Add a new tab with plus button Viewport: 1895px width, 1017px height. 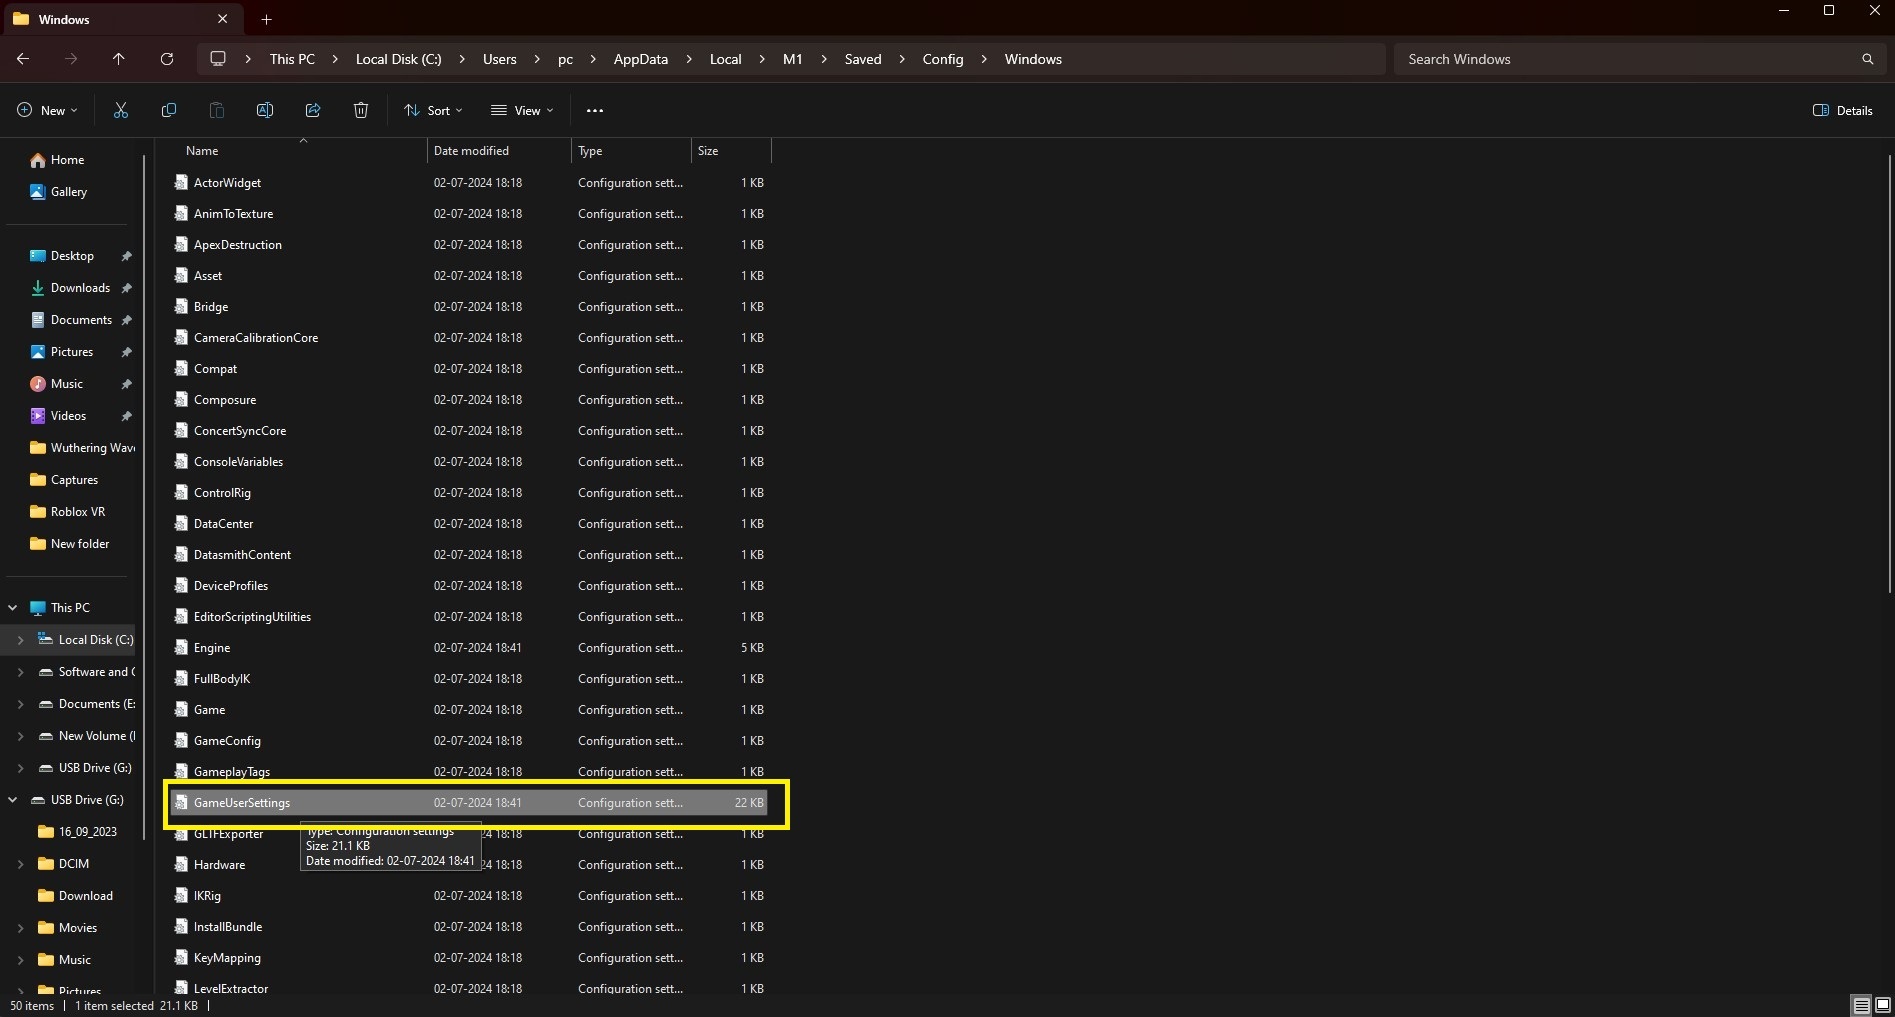tap(266, 19)
